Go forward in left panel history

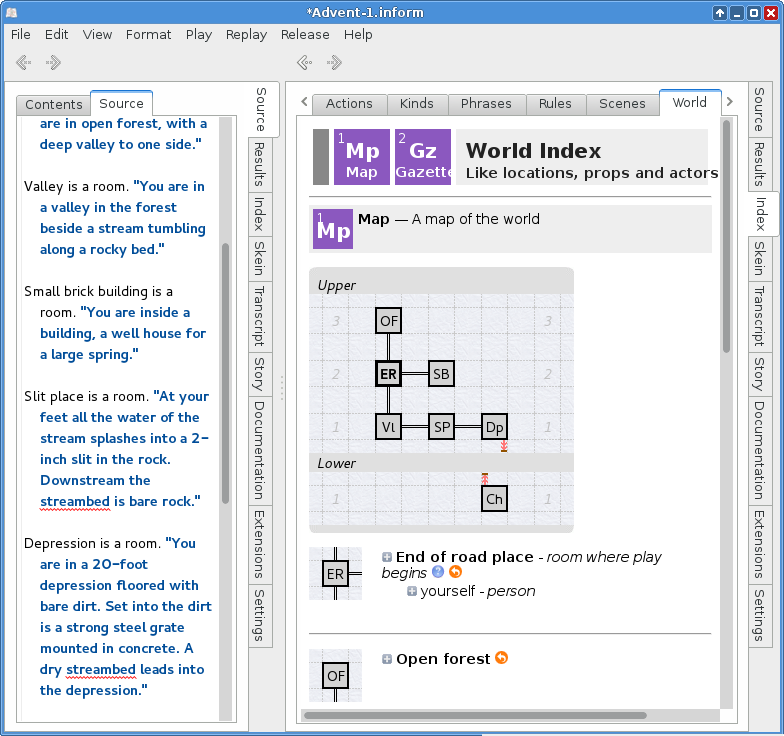(x=53, y=62)
